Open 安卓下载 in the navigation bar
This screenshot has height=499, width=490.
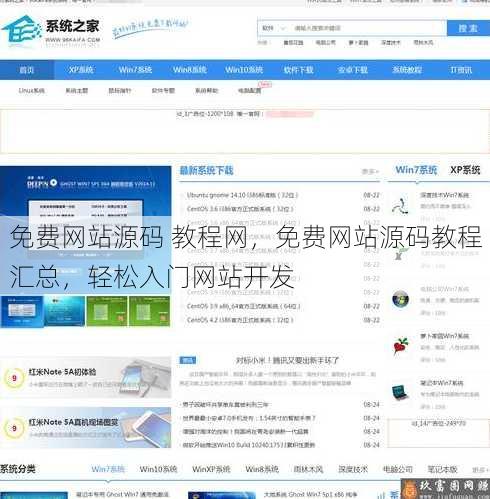[x=353, y=70]
